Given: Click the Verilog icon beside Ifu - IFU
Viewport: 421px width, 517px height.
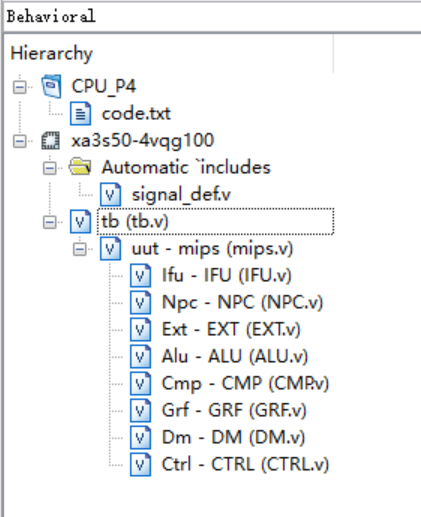Looking at the screenshot, I should (140, 276).
